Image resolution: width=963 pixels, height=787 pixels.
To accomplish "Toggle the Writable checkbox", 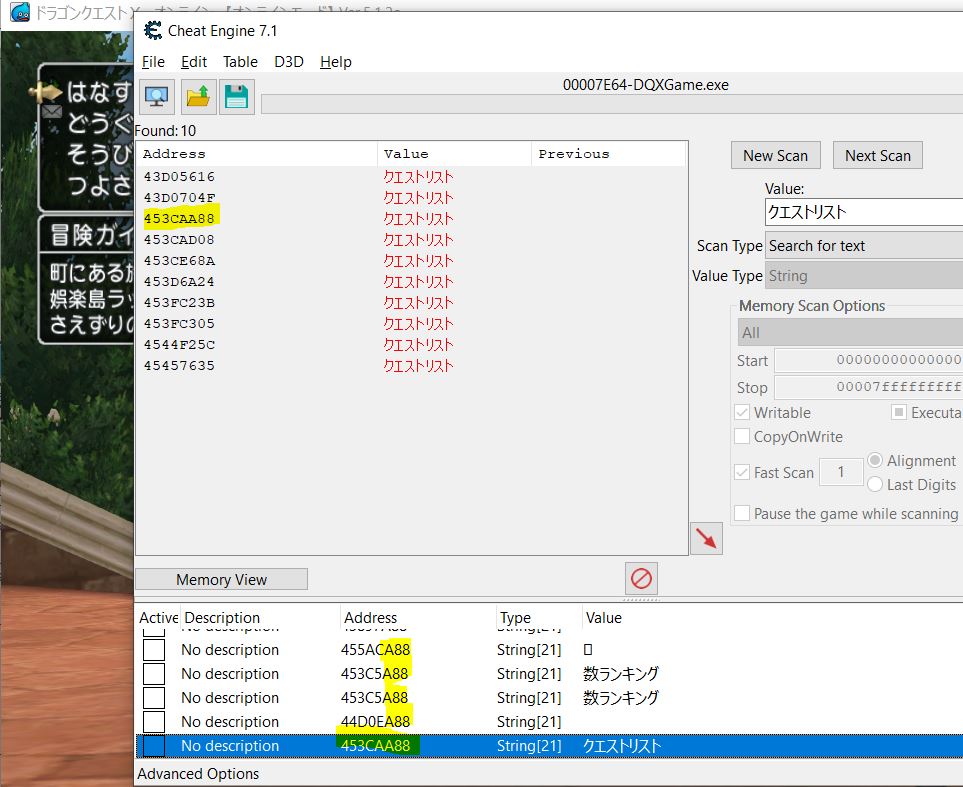I will point(742,413).
